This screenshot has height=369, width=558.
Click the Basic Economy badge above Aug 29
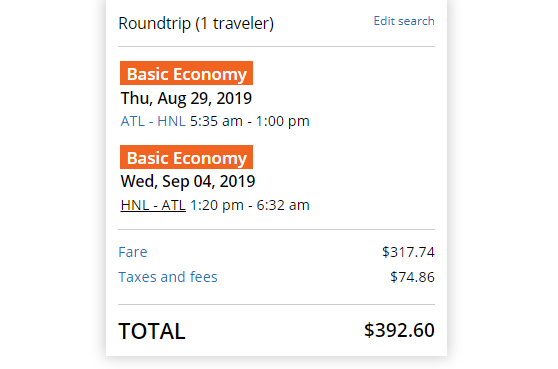point(186,73)
